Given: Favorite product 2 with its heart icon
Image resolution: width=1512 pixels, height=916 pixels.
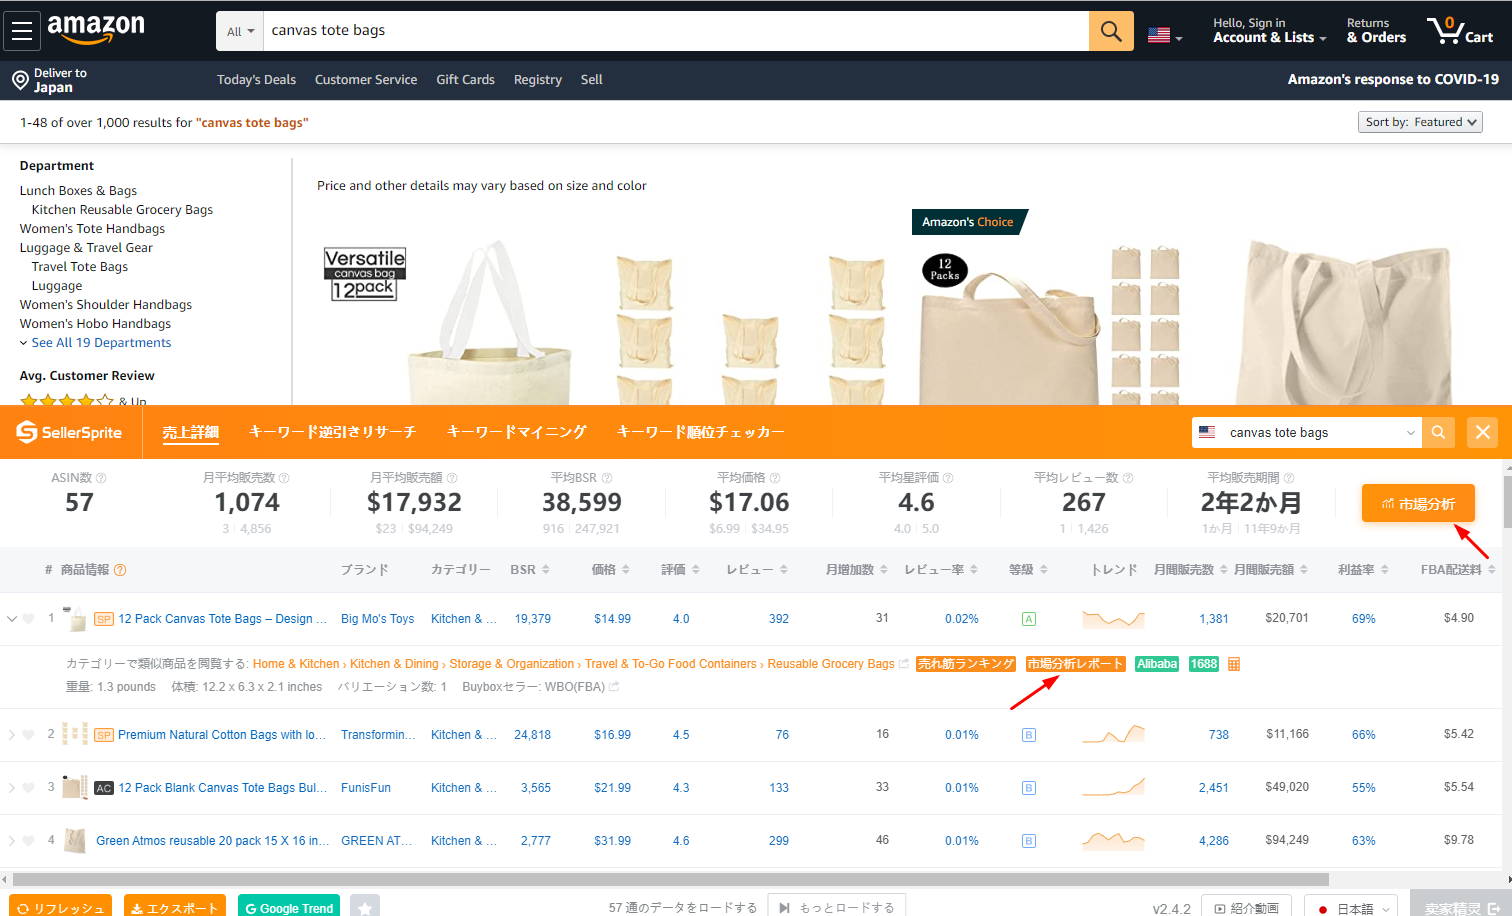Looking at the screenshot, I should [28, 735].
